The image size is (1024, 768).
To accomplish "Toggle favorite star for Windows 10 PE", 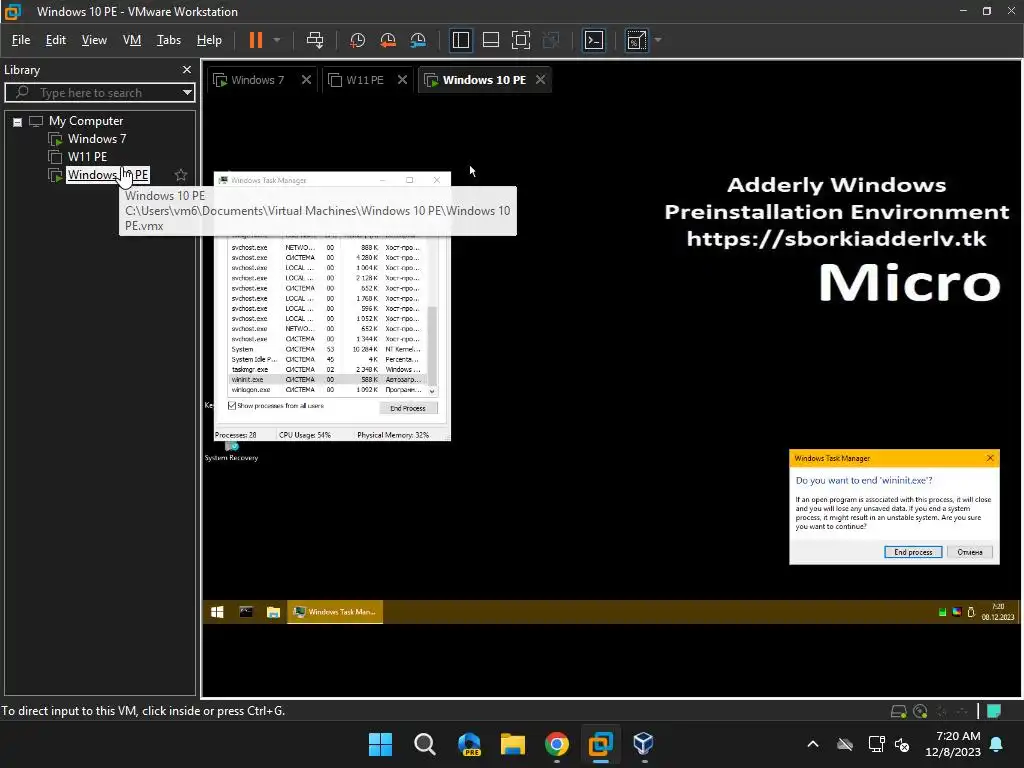I will click(x=181, y=175).
